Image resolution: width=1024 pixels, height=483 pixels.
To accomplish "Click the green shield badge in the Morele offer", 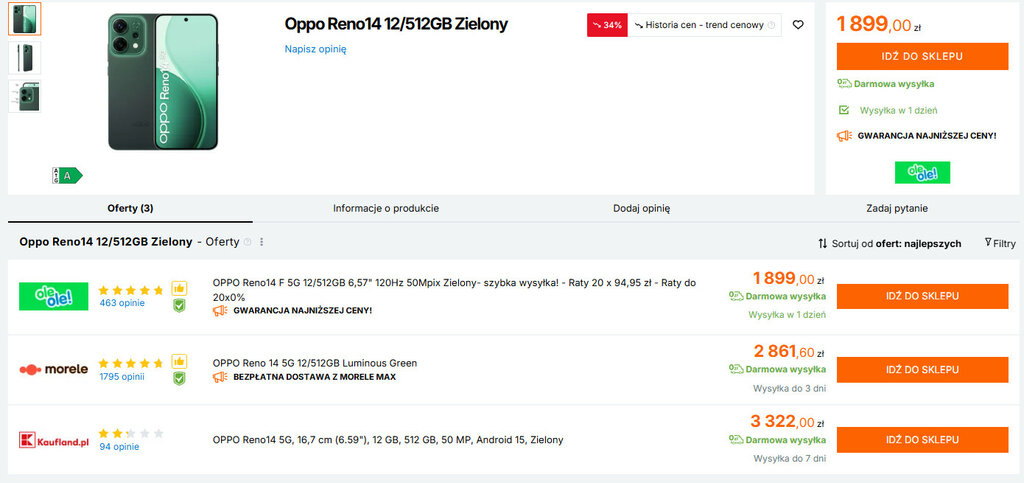I will 179,378.
